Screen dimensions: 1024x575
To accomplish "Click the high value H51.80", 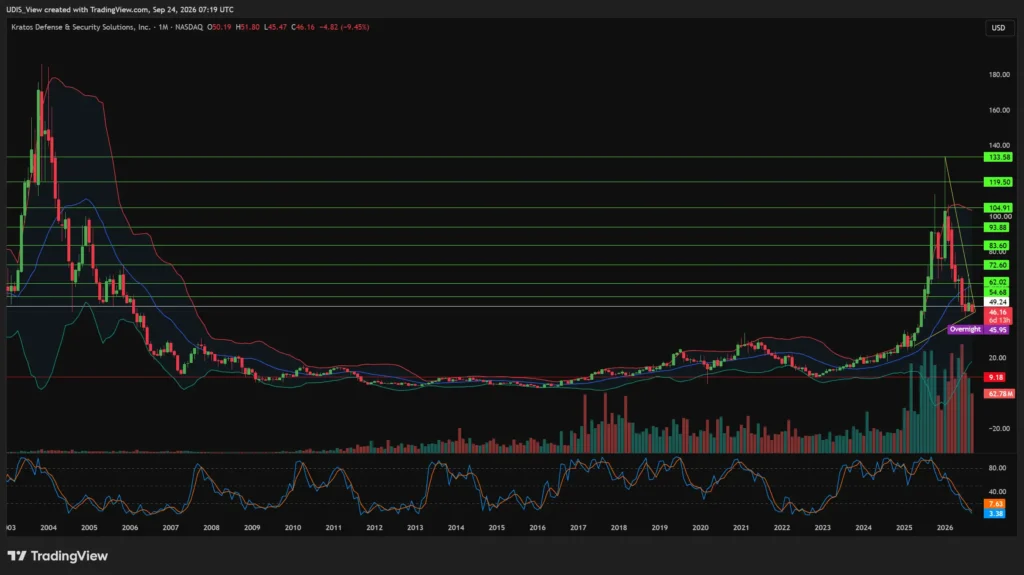I will tap(248, 27).
